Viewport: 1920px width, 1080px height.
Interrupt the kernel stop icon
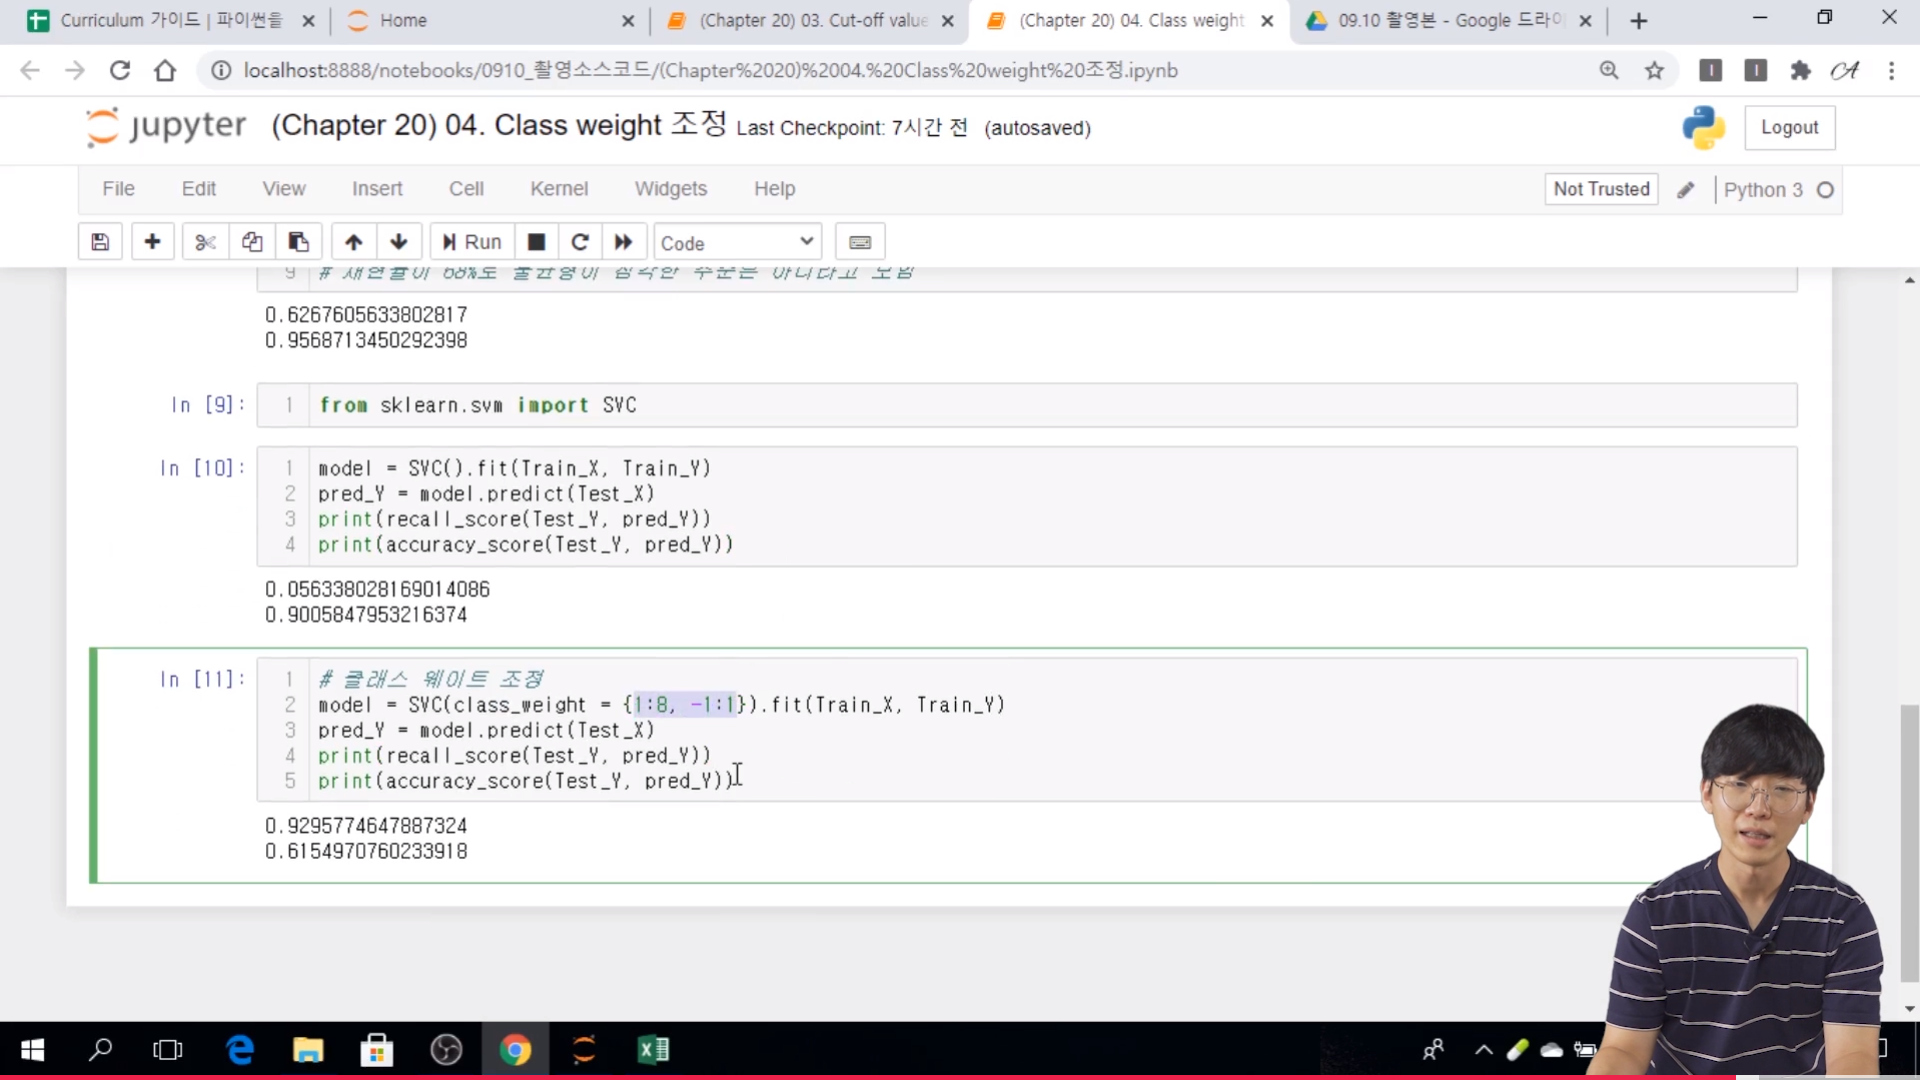pos(536,242)
